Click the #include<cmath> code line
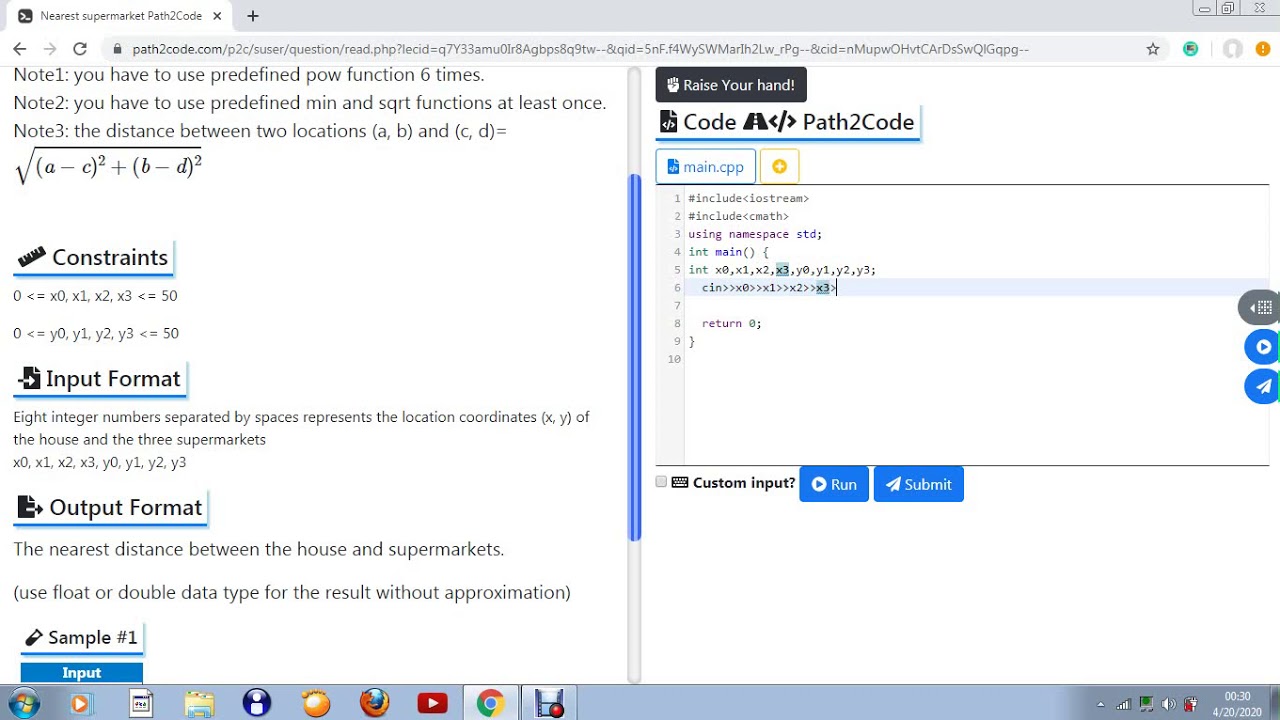Viewport: 1280px width, 720px height. tap(738, 216)
